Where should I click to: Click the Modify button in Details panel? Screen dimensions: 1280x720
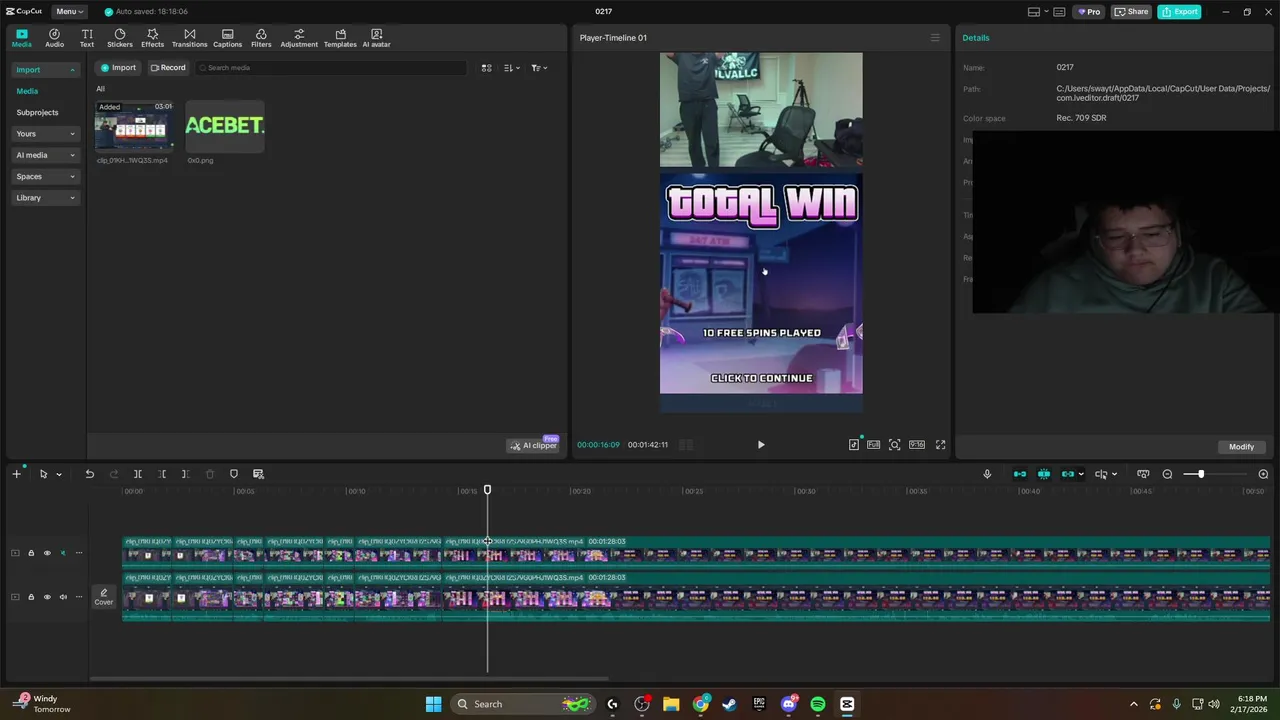[1241, 446]
